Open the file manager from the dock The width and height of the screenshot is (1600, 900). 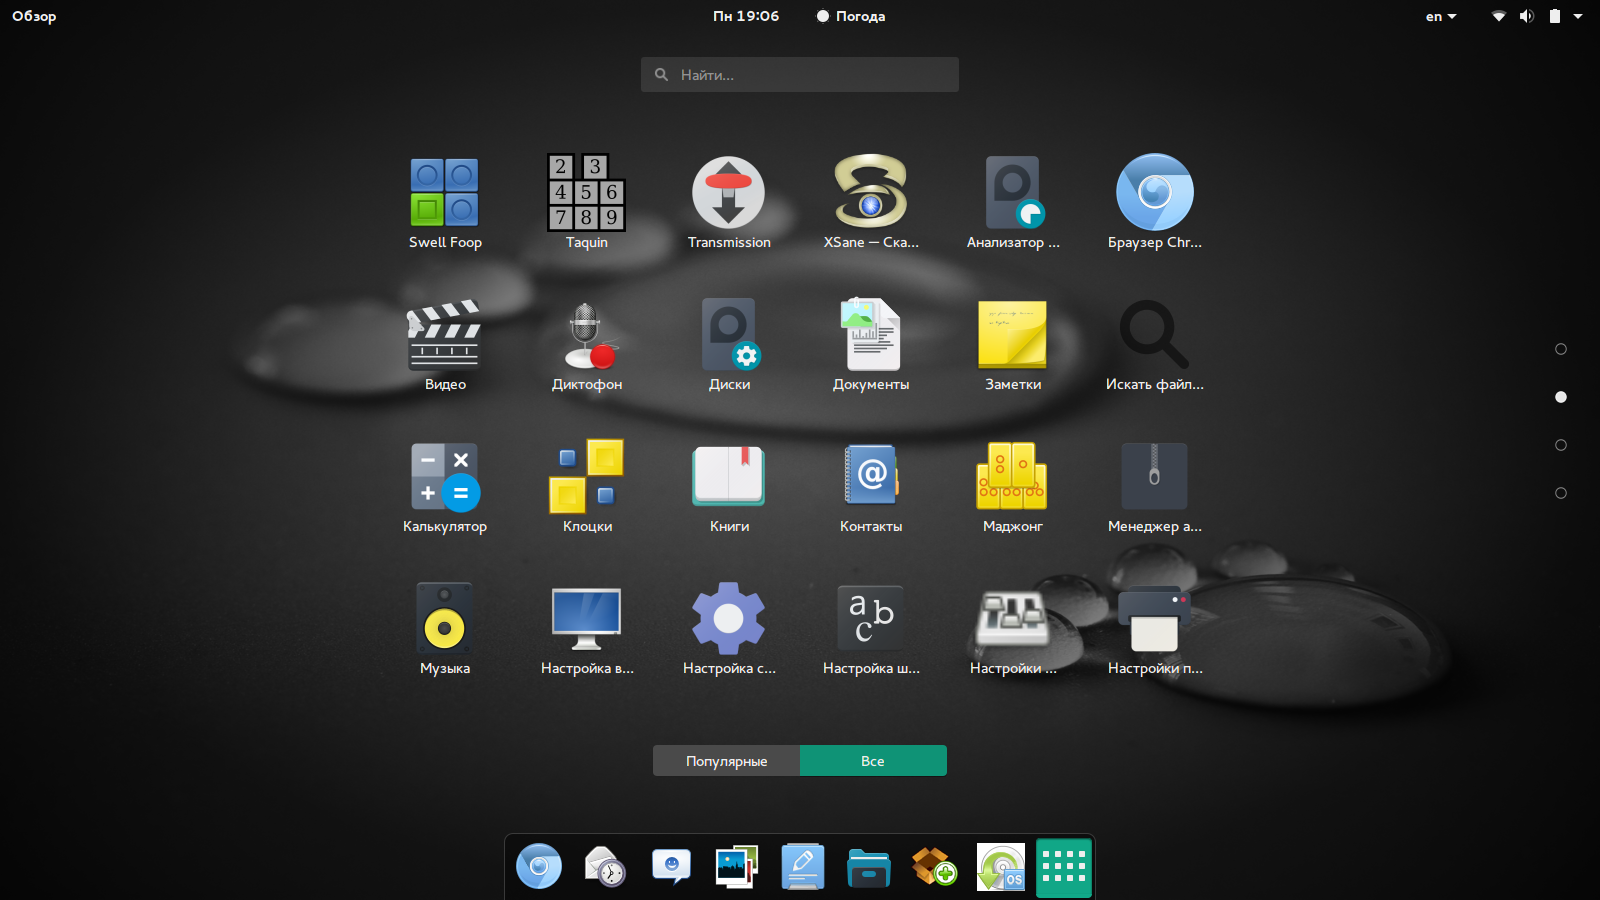869,866
